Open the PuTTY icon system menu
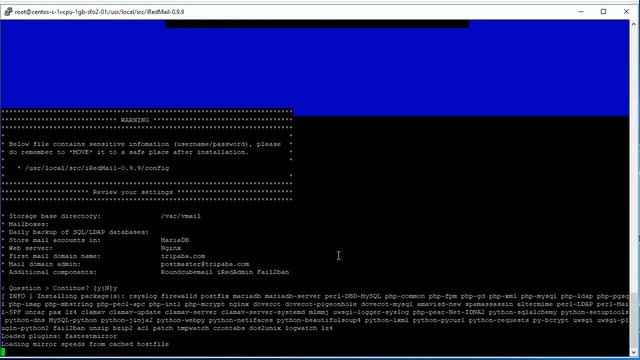The width and height of the screenshot is (640, 360). (x=8, y=12)
